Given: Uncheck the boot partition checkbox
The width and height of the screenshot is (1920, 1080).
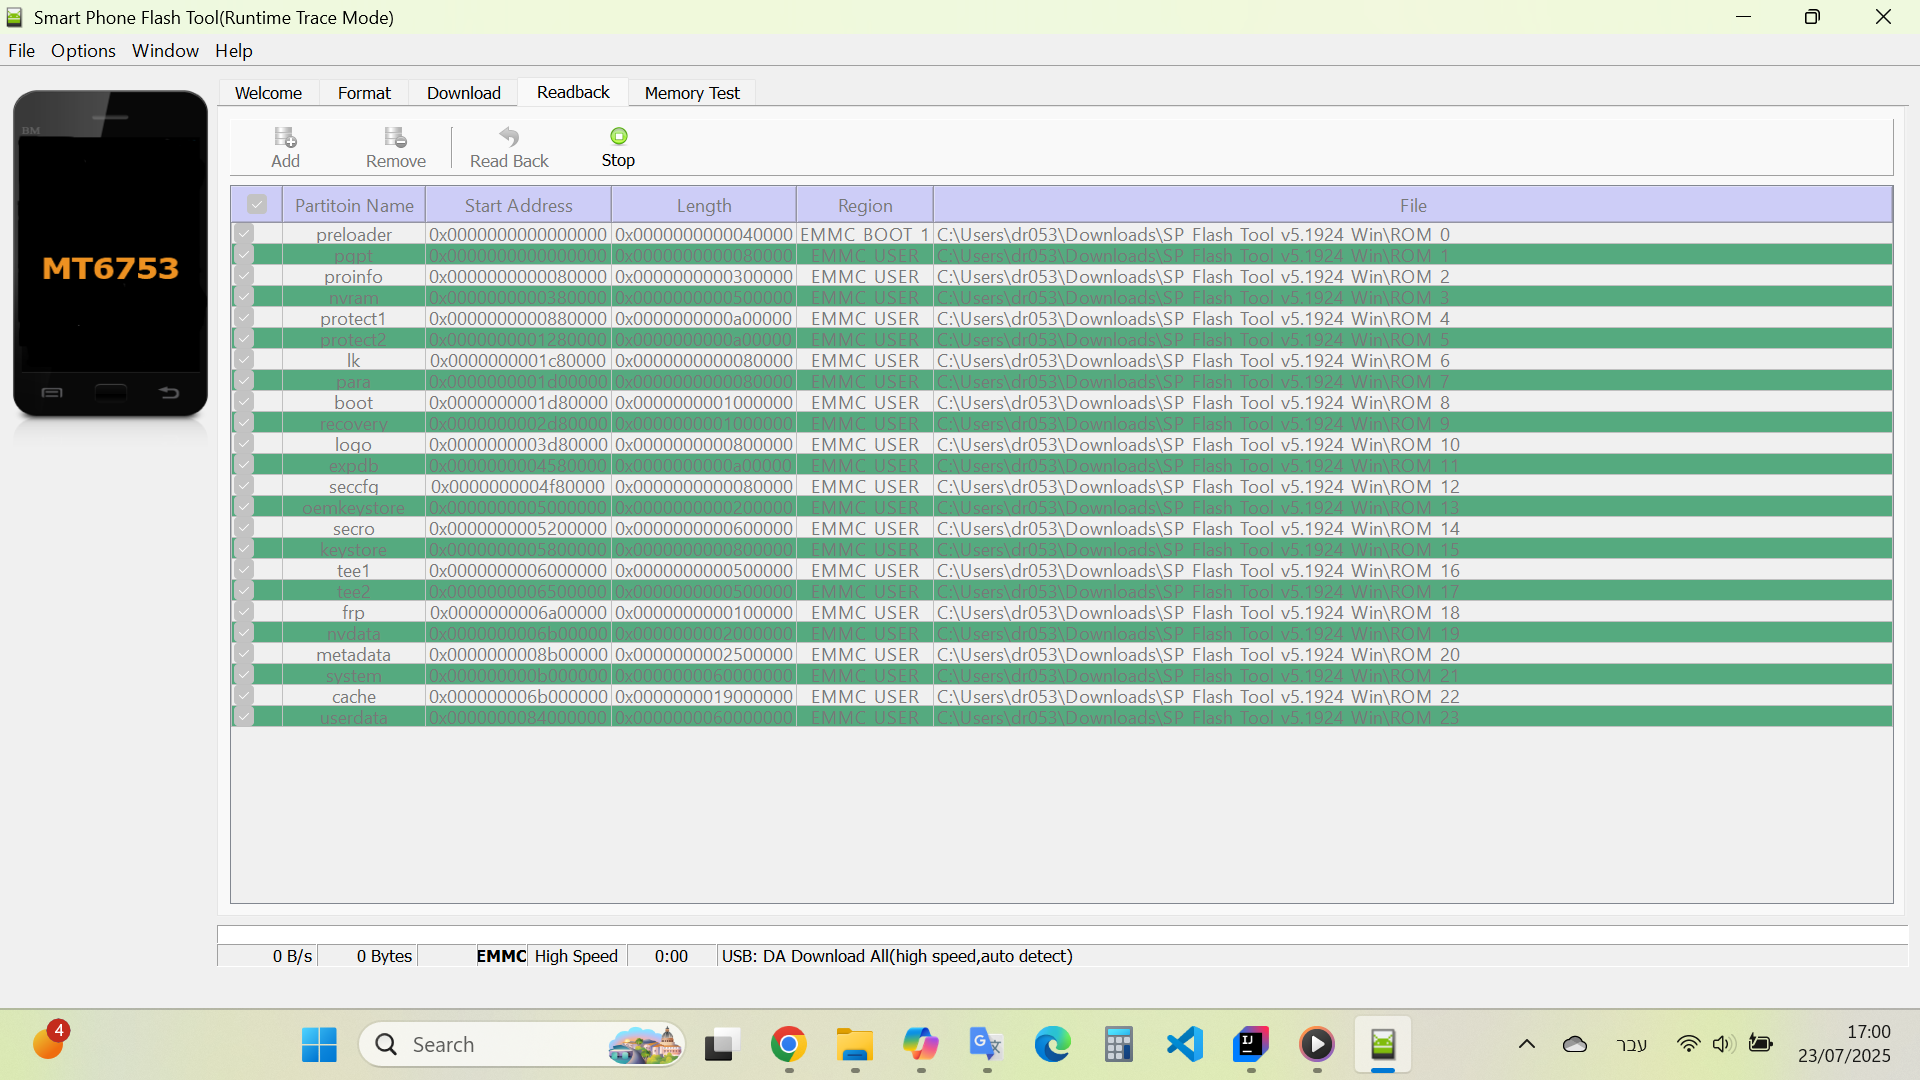Looking at the screenshot, I should click(243, 401).
